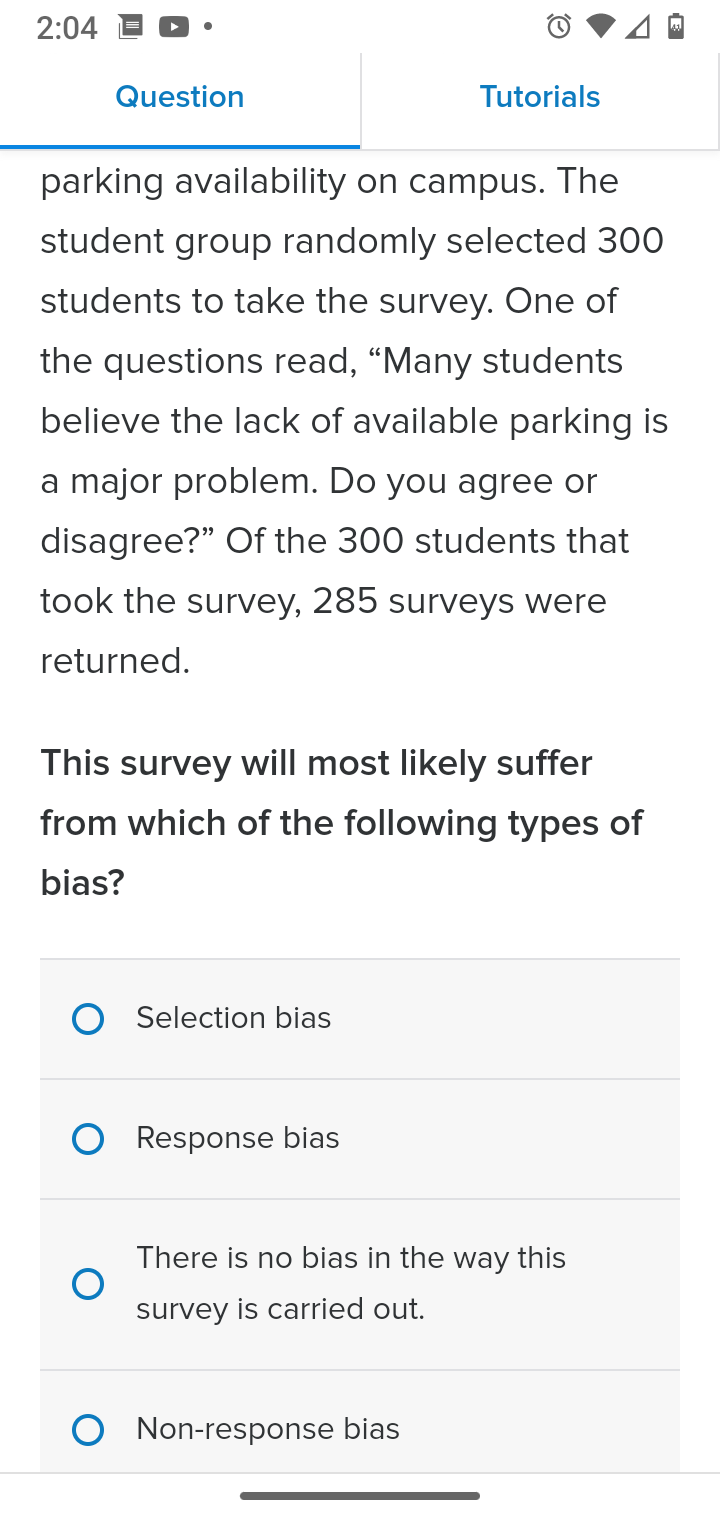
Task: Tap the alarm clock status icon
Action: coord(559,26)
